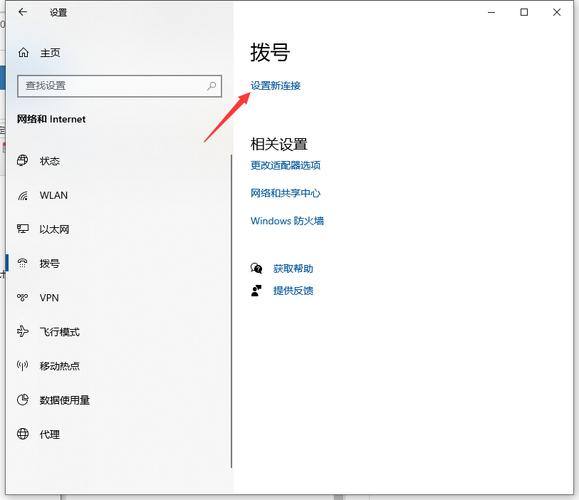This screenshot has height=500, width=579.
Task: Click the 网络和 Internet heading text
Action: coord(51,119)
